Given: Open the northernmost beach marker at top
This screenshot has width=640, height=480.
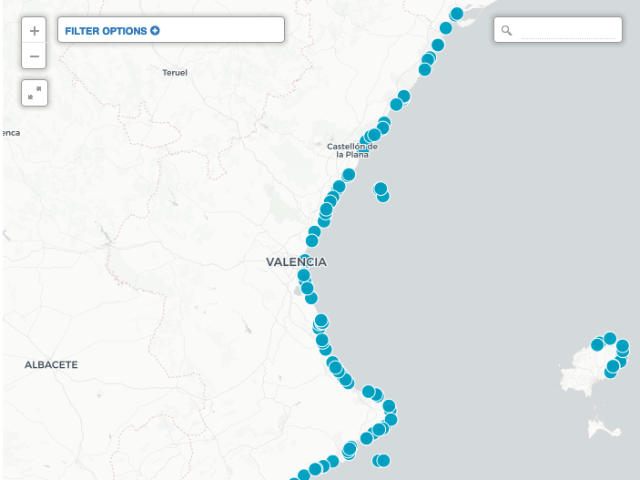Looking at the screenshot, I should pos(457,13).
